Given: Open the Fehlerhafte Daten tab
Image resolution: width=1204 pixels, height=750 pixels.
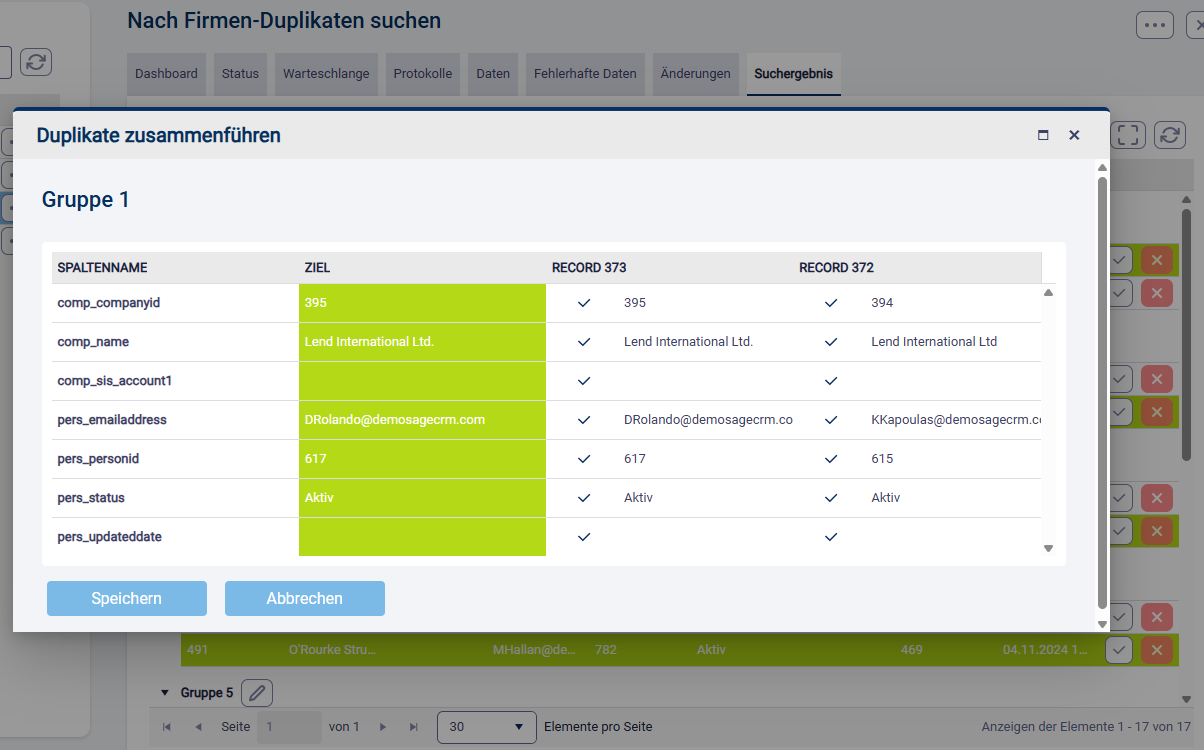Looking at the screenshot, I should (584, 73).
